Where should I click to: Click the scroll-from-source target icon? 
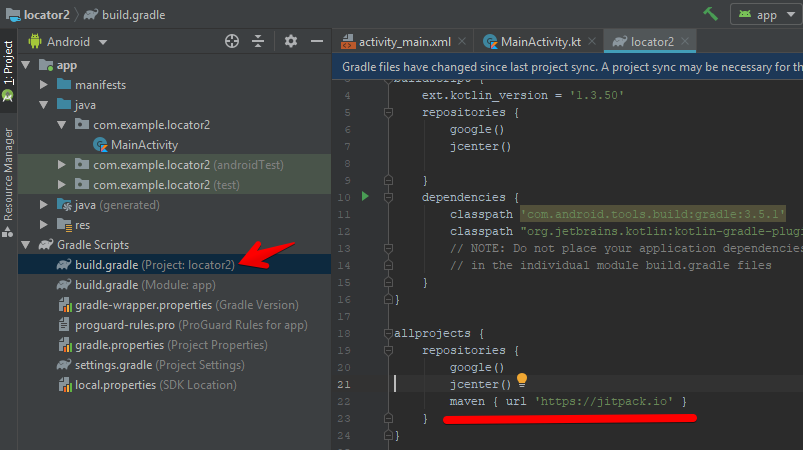(x=232, y=41)
